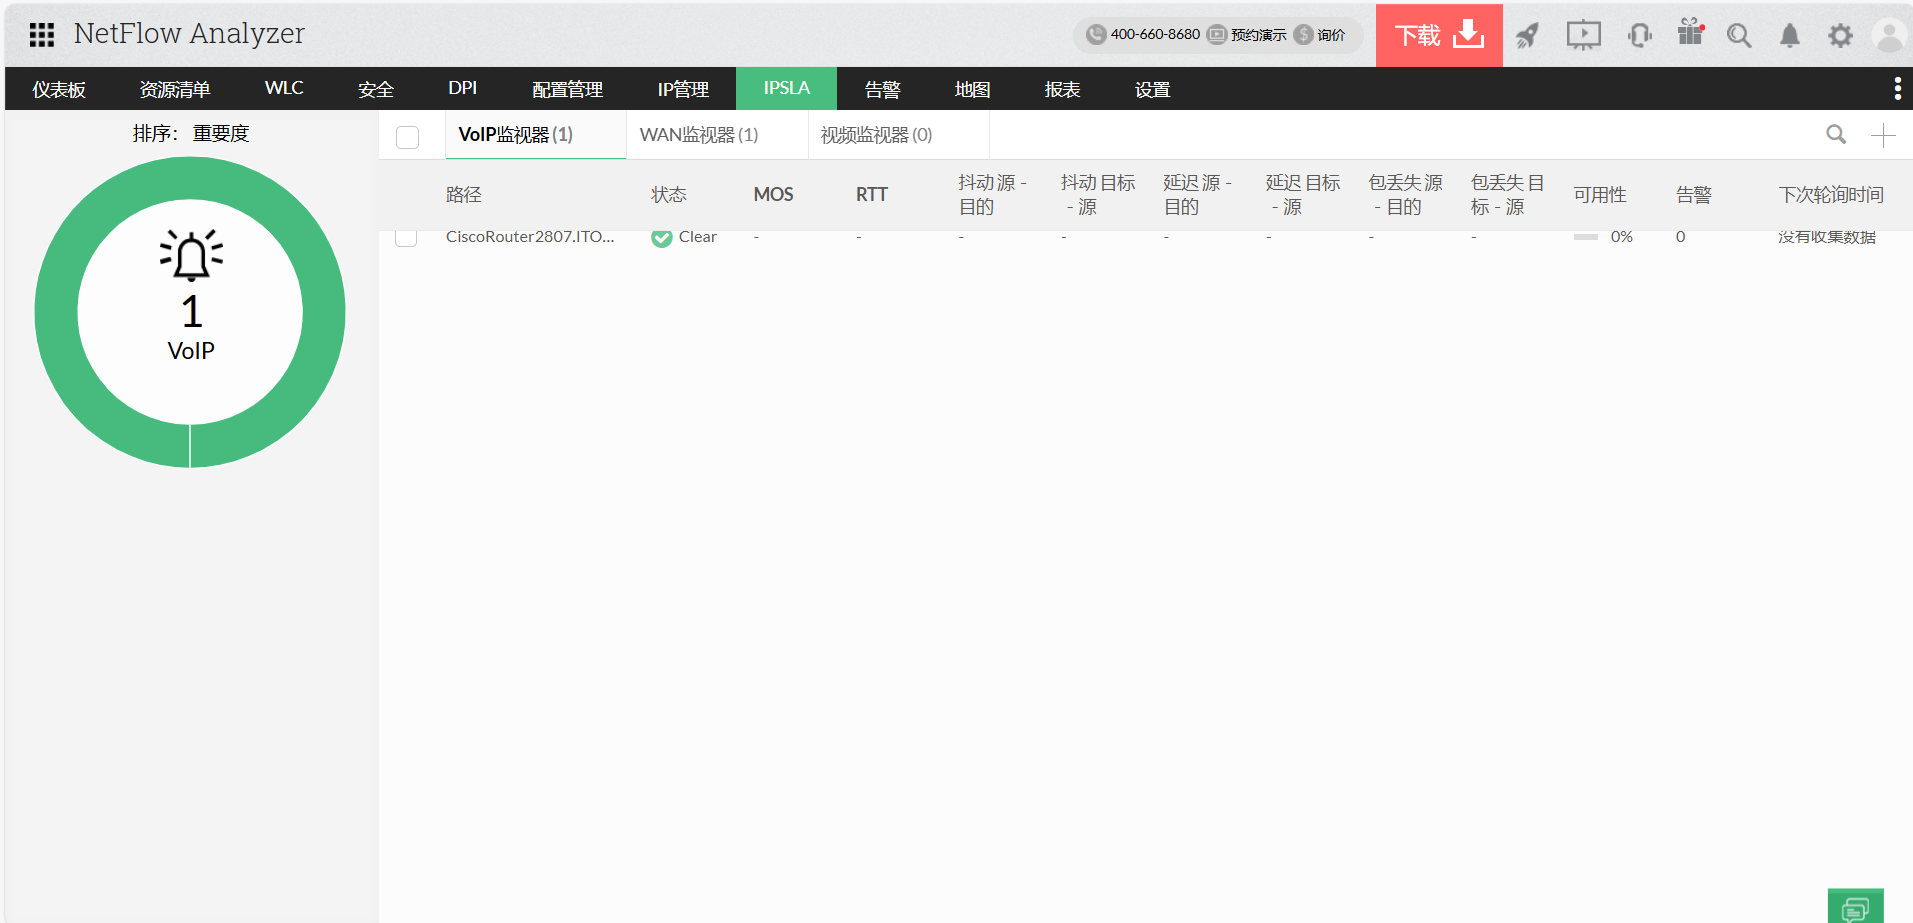Click the green Clear status icon
This screenshot has height=923, width=1913.
(661, 238)
